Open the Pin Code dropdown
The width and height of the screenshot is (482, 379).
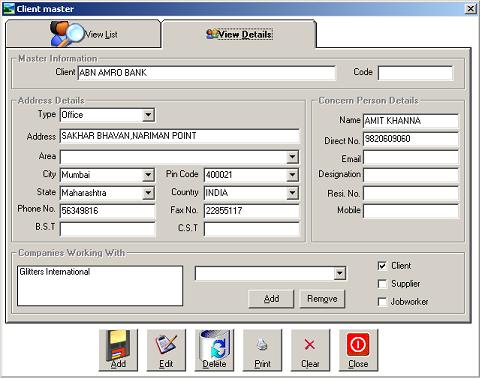click(x=292, y=175)
